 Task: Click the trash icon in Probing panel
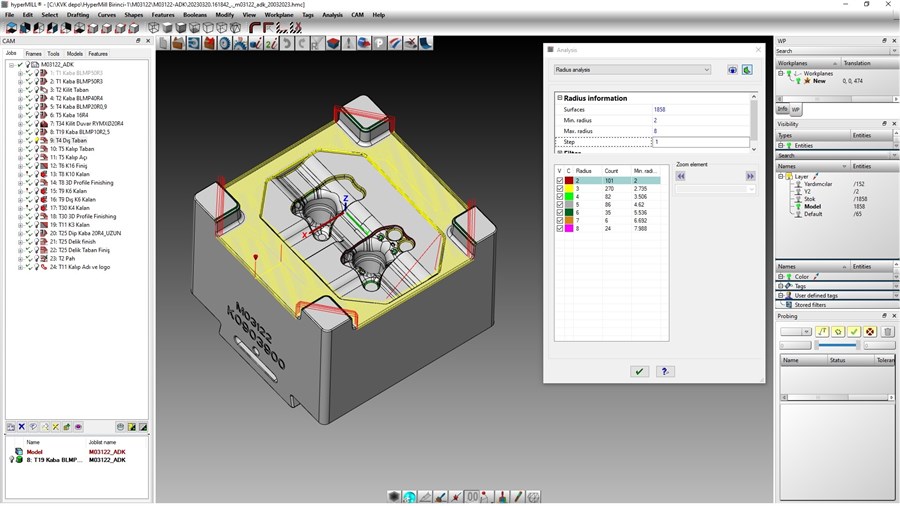click(887, 332)
